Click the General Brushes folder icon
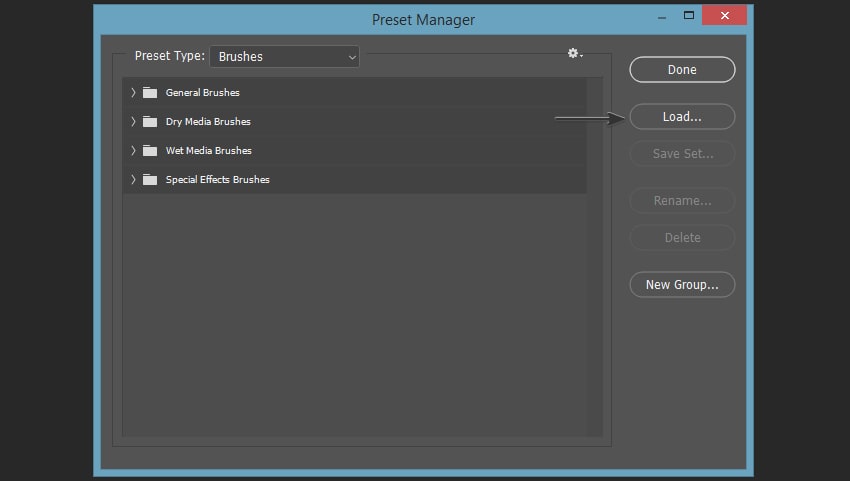Image resolution: width=850 pixels, height=481 pixels. pos(150,93)
